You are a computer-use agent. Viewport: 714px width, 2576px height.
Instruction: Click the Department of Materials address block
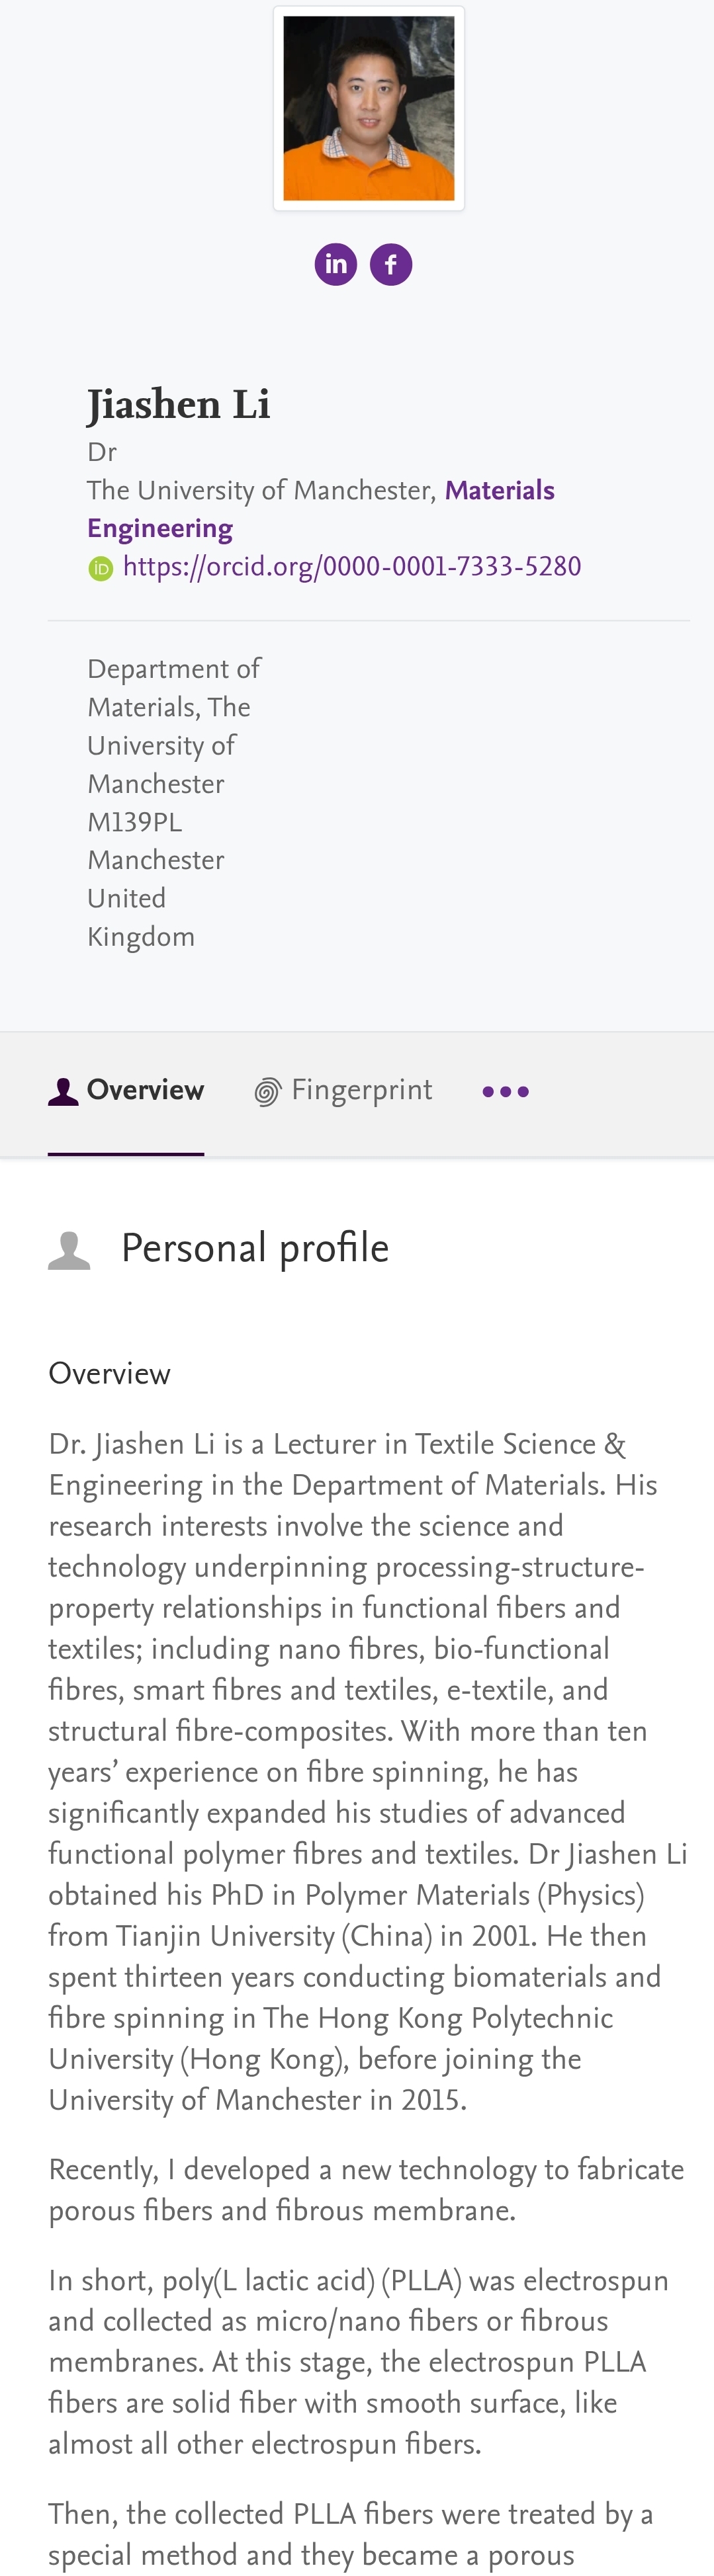[173, 802]
